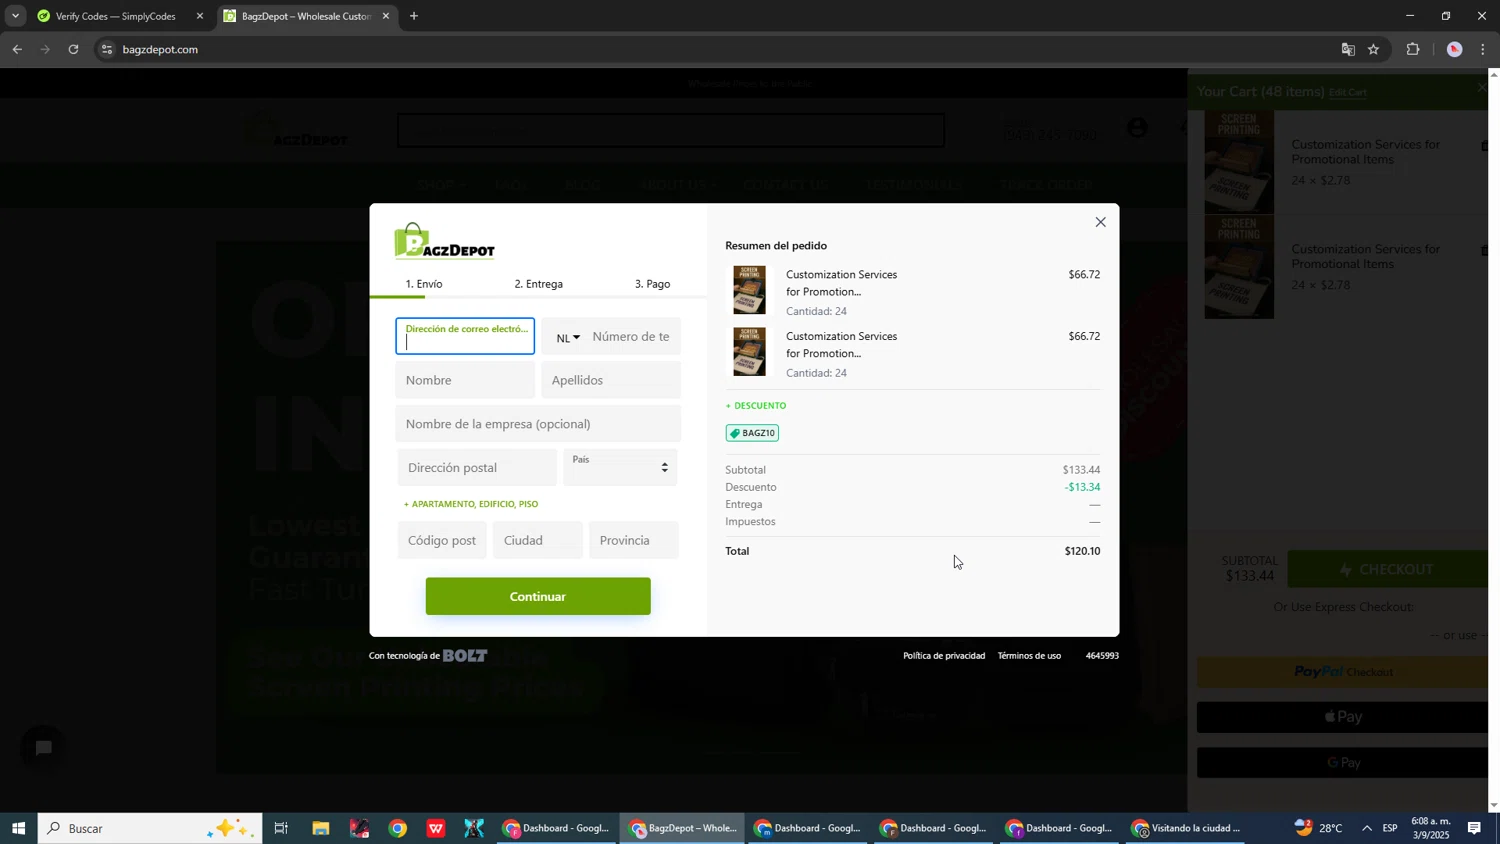The image size is (1500, 844).
Task: Open the País country dropdown
Action: (621, 467)
